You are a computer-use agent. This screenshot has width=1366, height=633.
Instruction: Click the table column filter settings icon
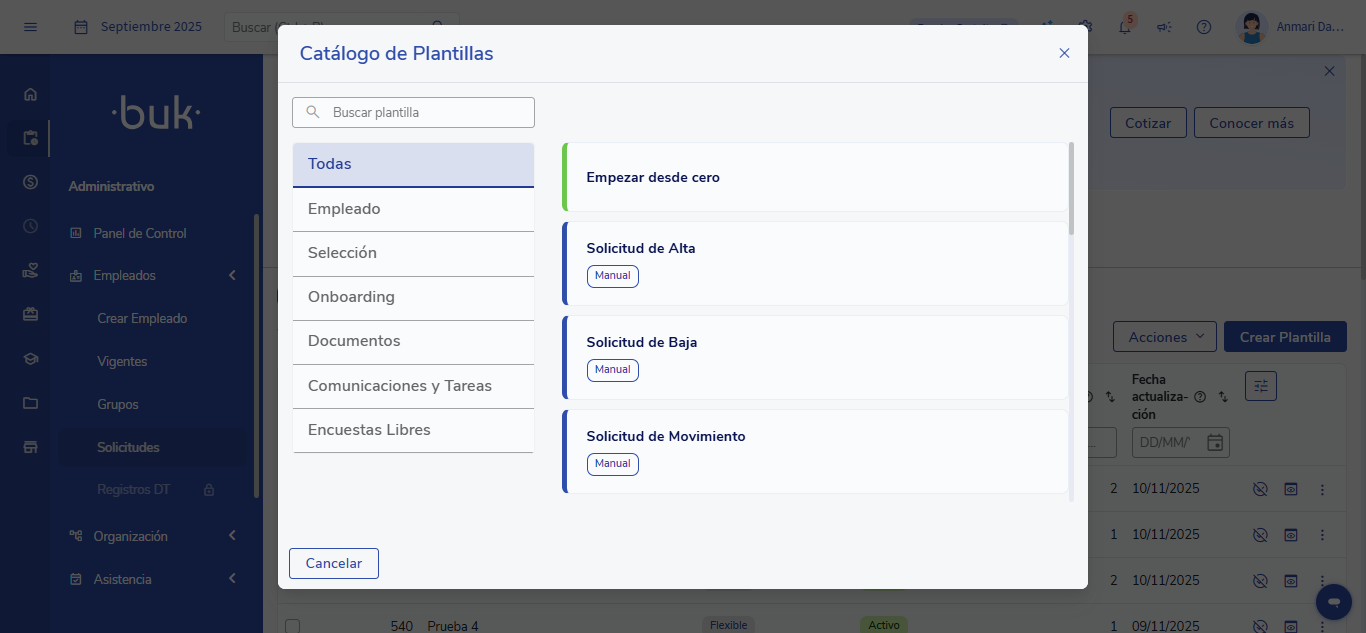click(x=1260, y=386)
